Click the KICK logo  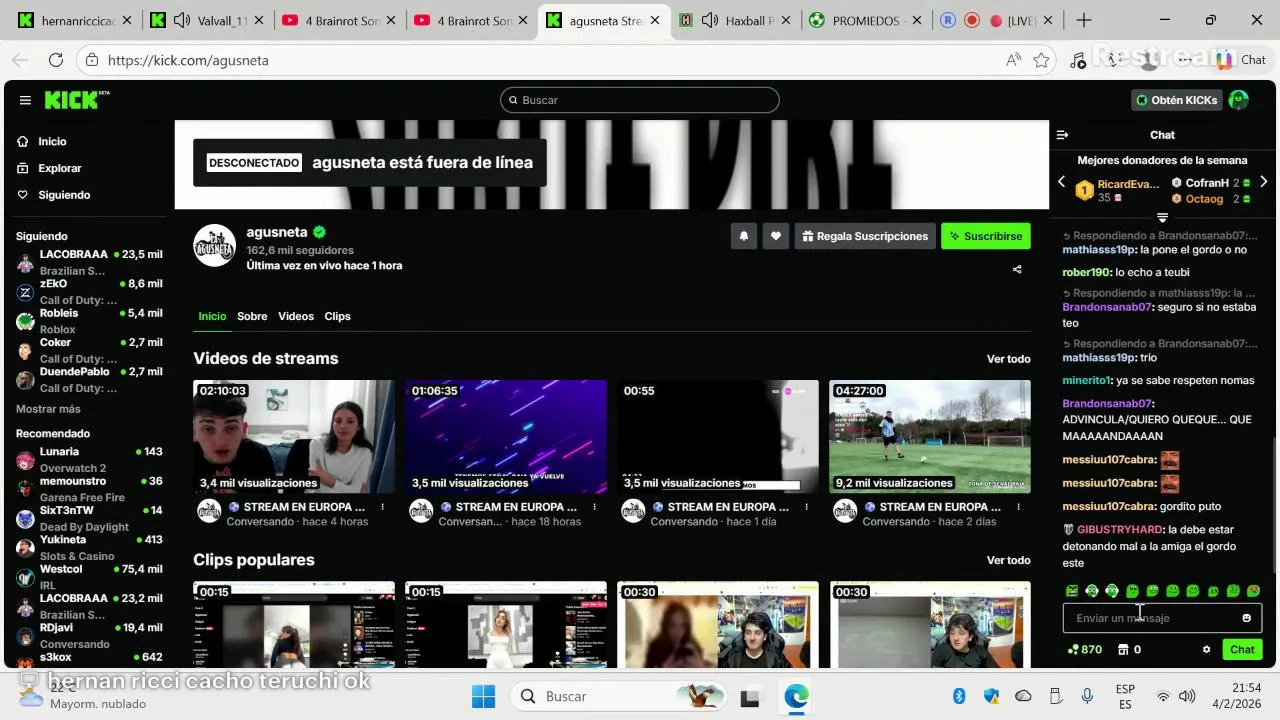(x=75, y=100)
